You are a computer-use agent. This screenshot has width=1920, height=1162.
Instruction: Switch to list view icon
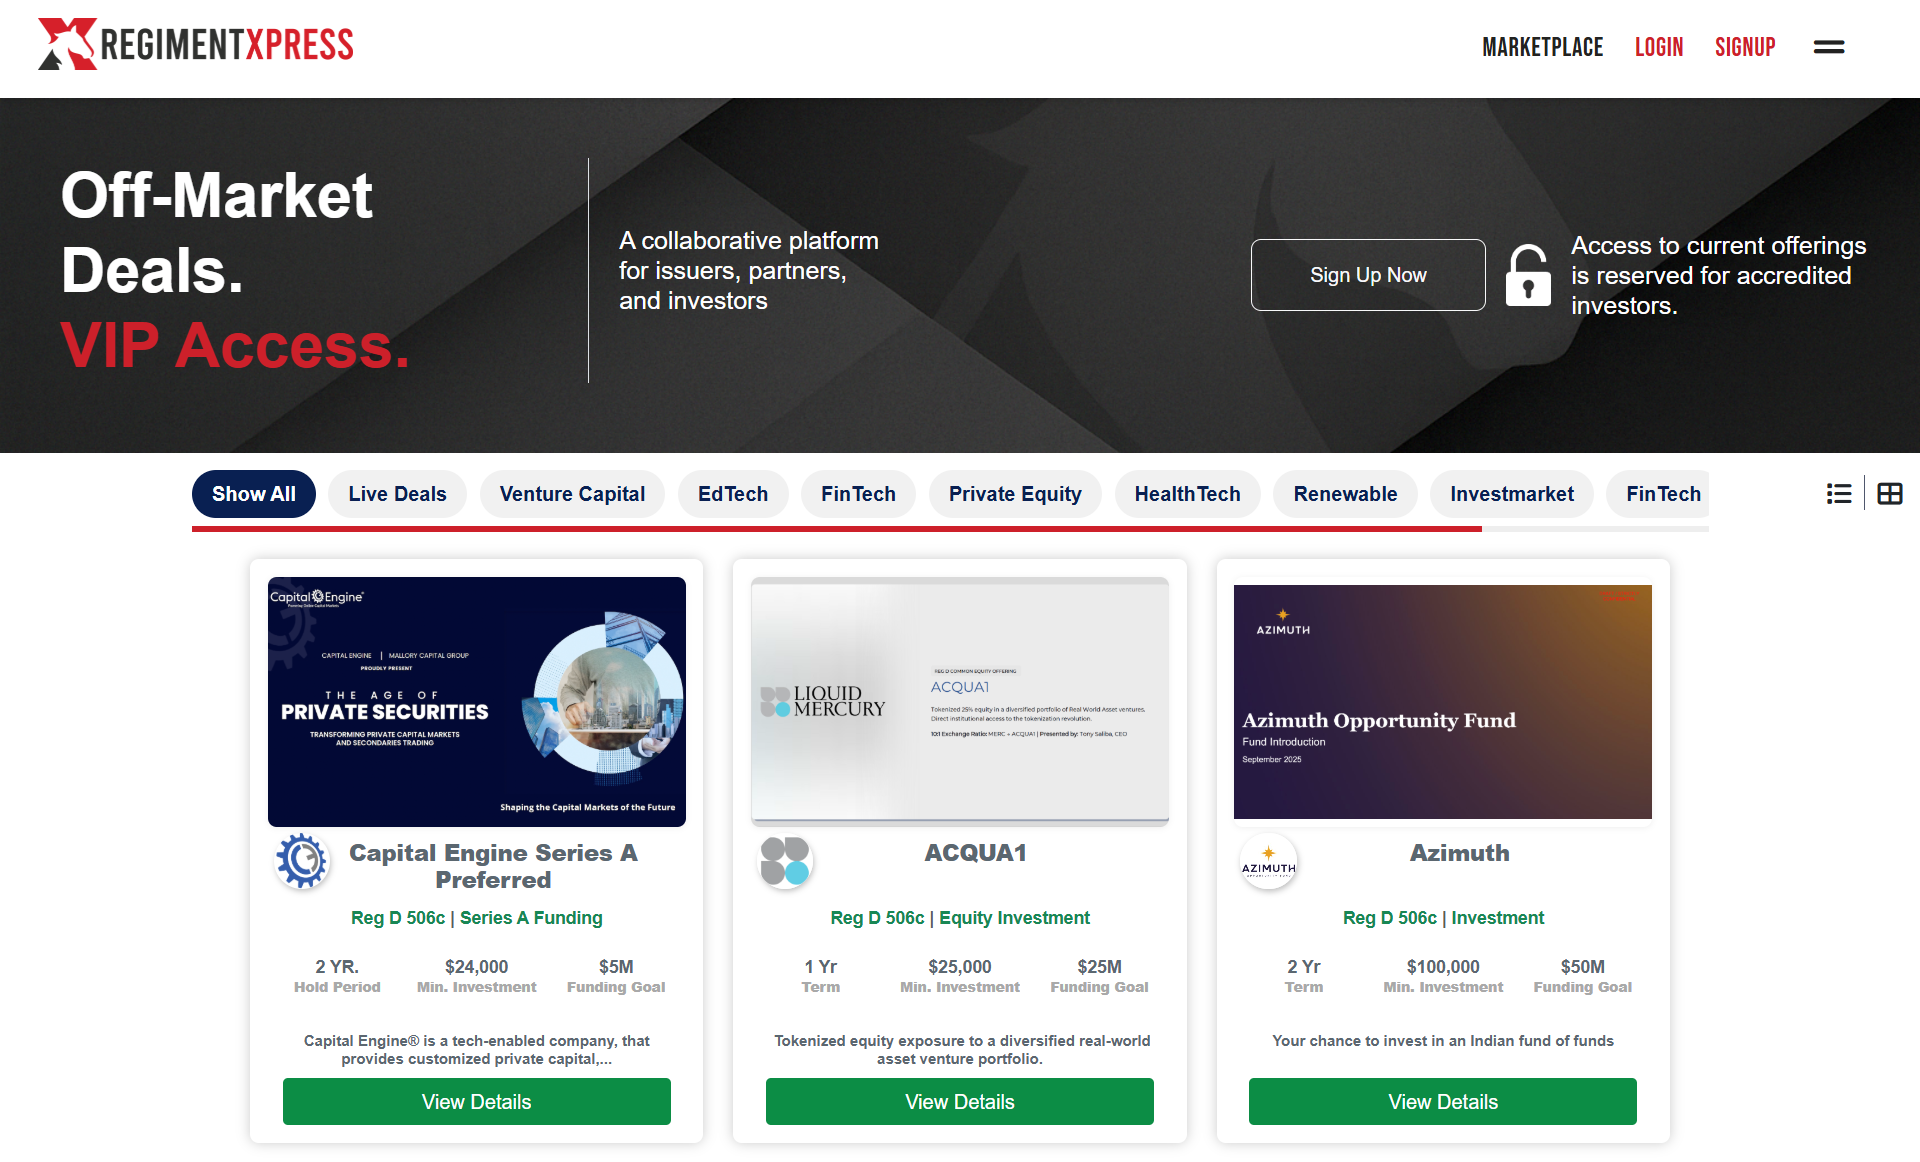click(1839, 494)
